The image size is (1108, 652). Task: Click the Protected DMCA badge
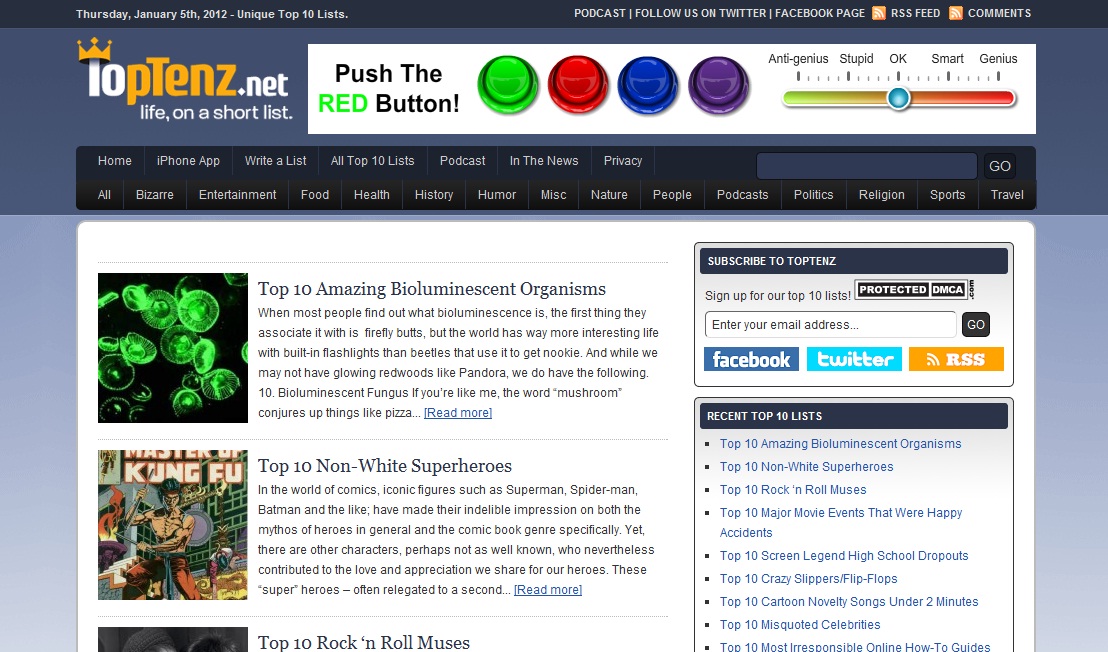pyautogui.click(x=913, y=290)
